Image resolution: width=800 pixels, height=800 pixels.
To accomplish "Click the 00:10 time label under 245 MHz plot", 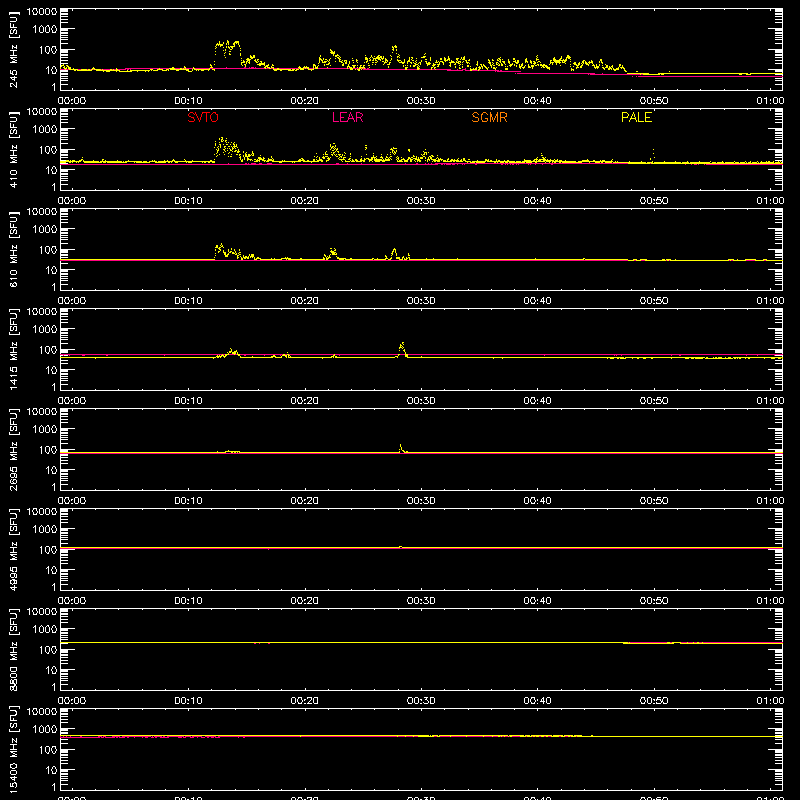I will (188, 101).
